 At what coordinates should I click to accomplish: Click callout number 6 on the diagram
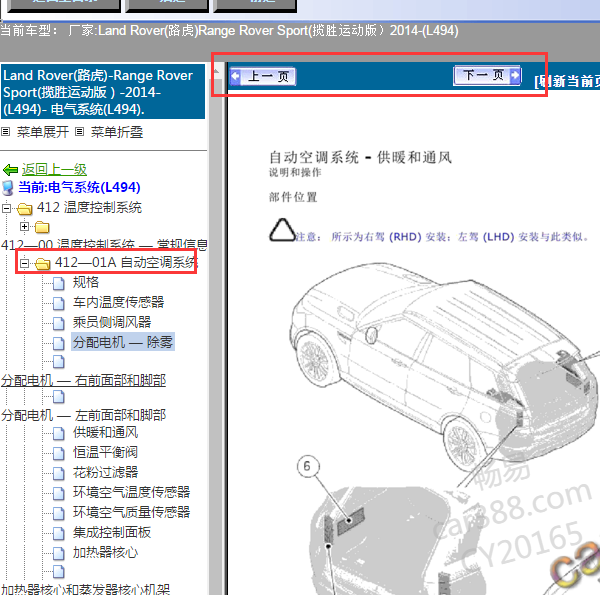[x=308, y=466]
